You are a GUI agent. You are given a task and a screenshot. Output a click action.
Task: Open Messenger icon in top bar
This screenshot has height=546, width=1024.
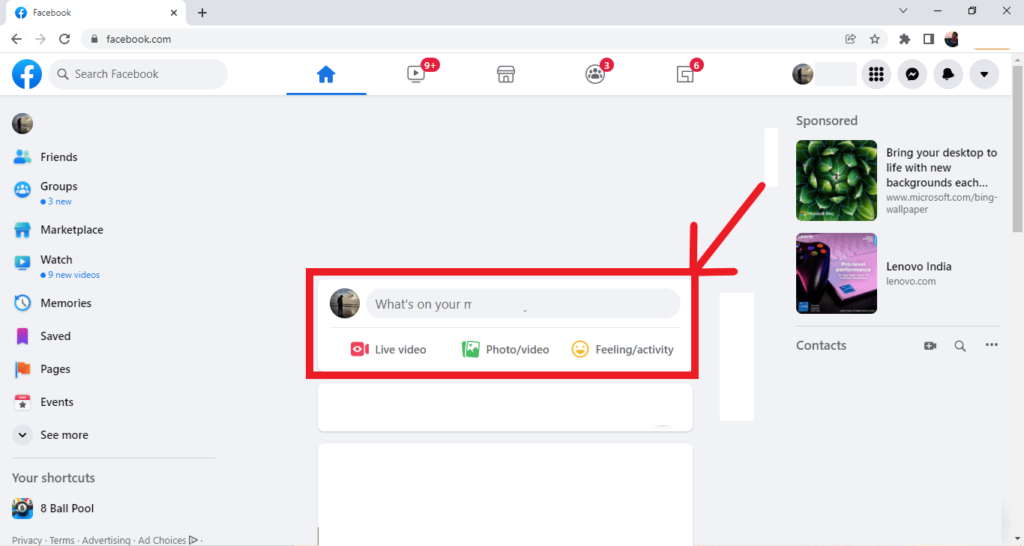click(x=912, y=74)
